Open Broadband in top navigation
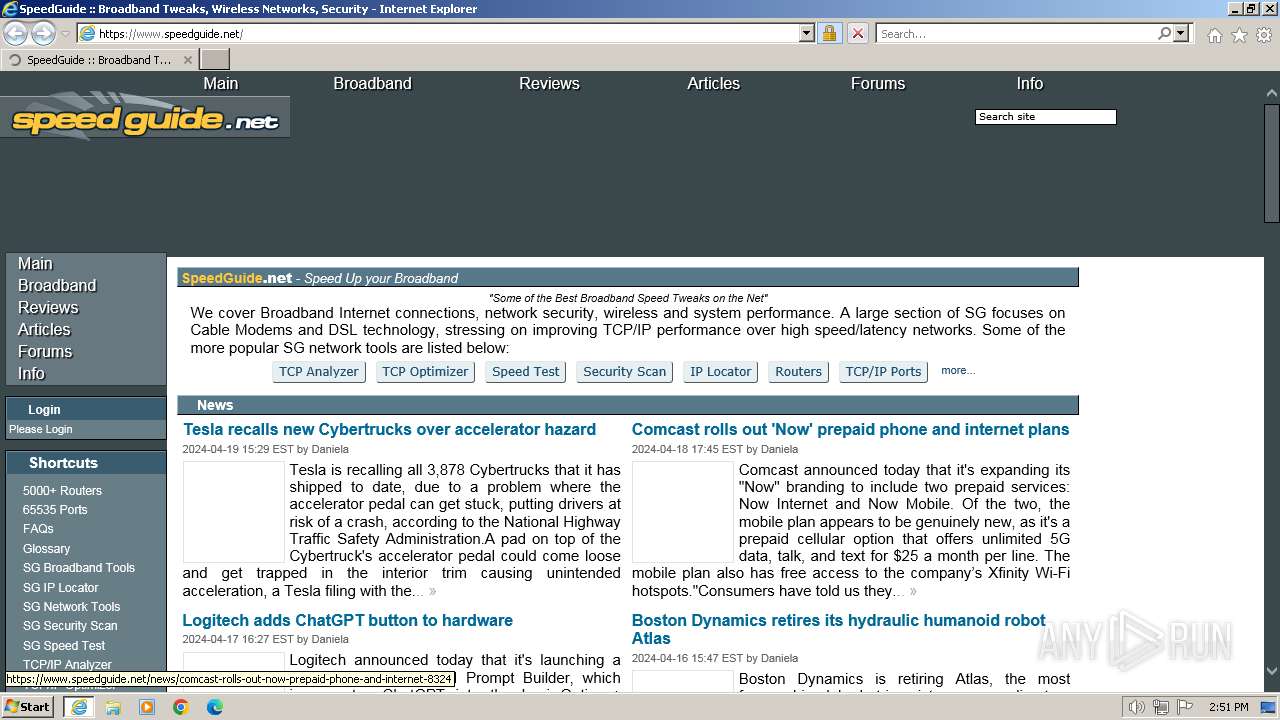Screen dimensions: 1280x720 [372, 84]
